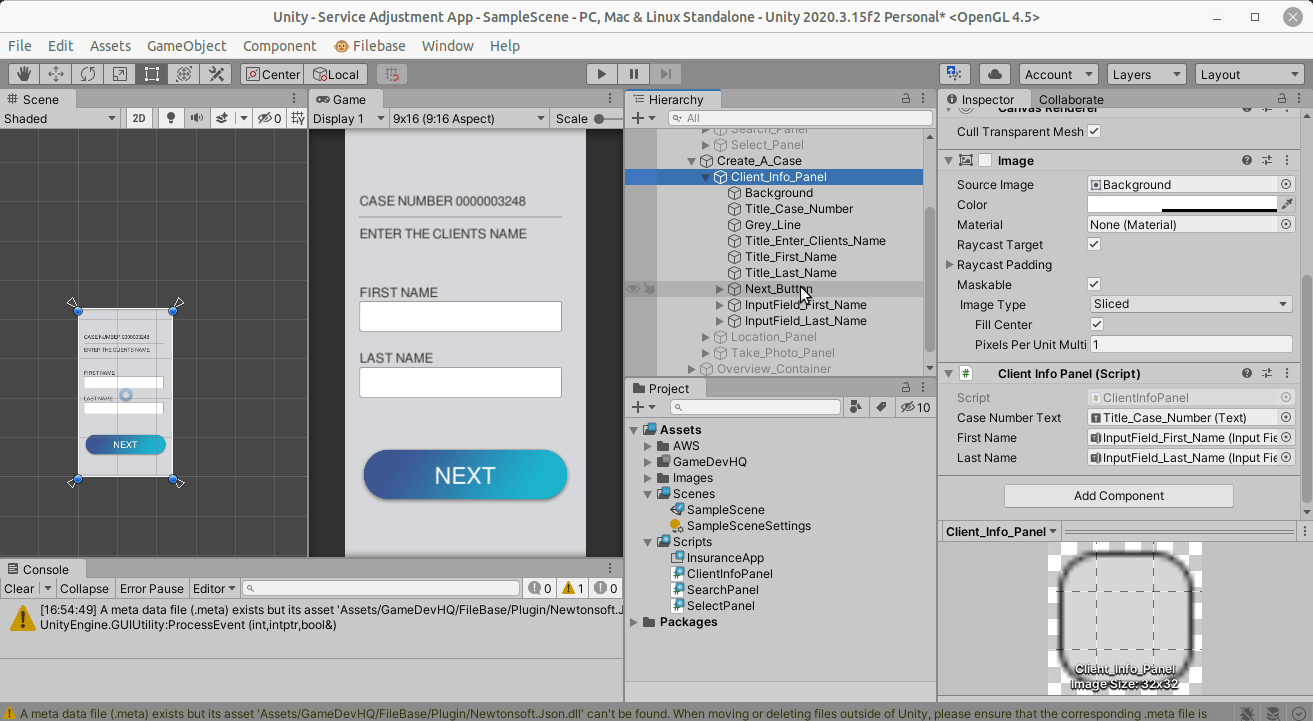Open the Image Color swatch

pos(1183,204)
